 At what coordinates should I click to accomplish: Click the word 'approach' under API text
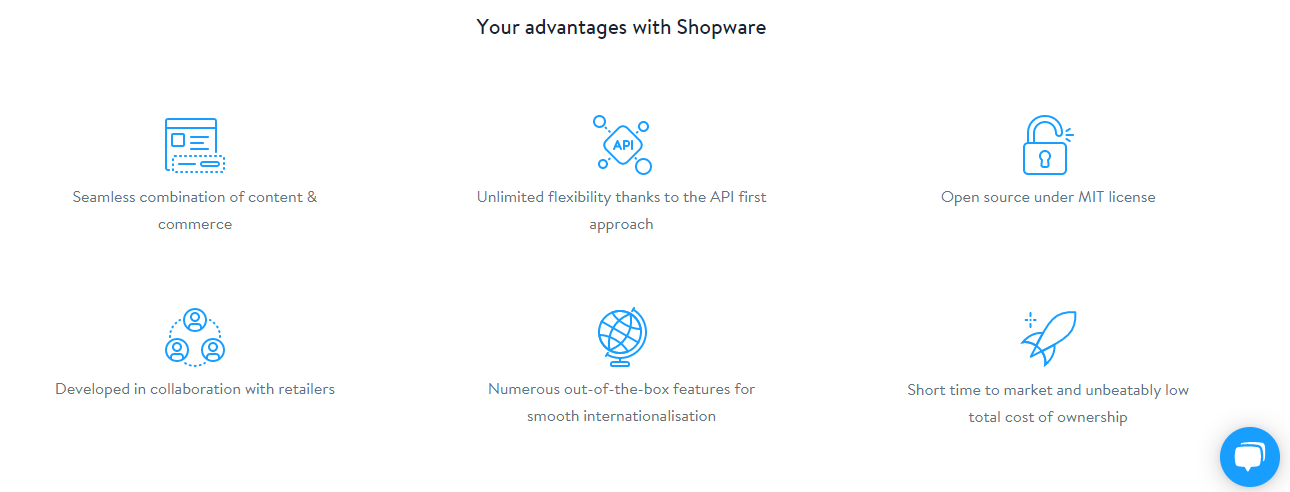click(x=621, y=225)
